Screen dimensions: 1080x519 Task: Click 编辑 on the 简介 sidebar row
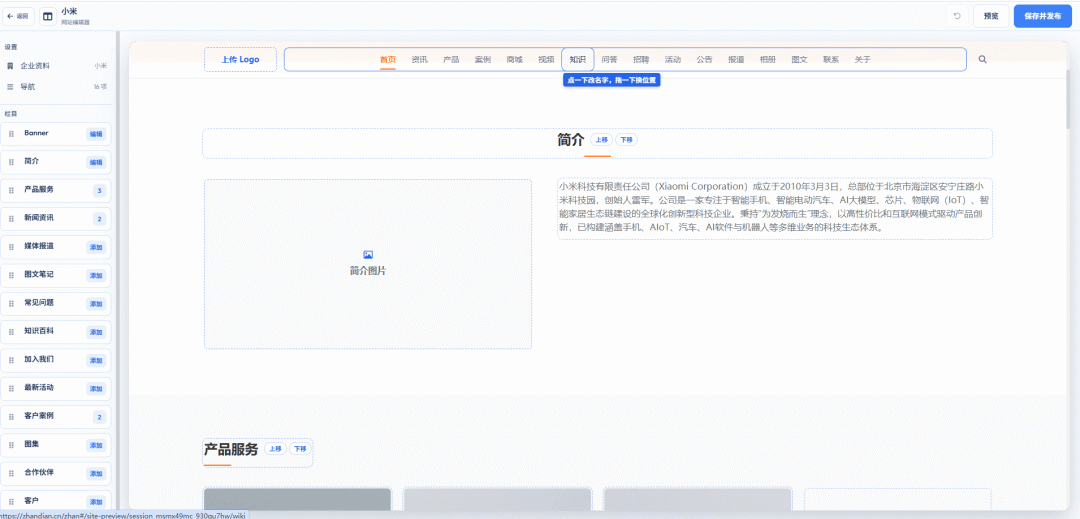95,162
